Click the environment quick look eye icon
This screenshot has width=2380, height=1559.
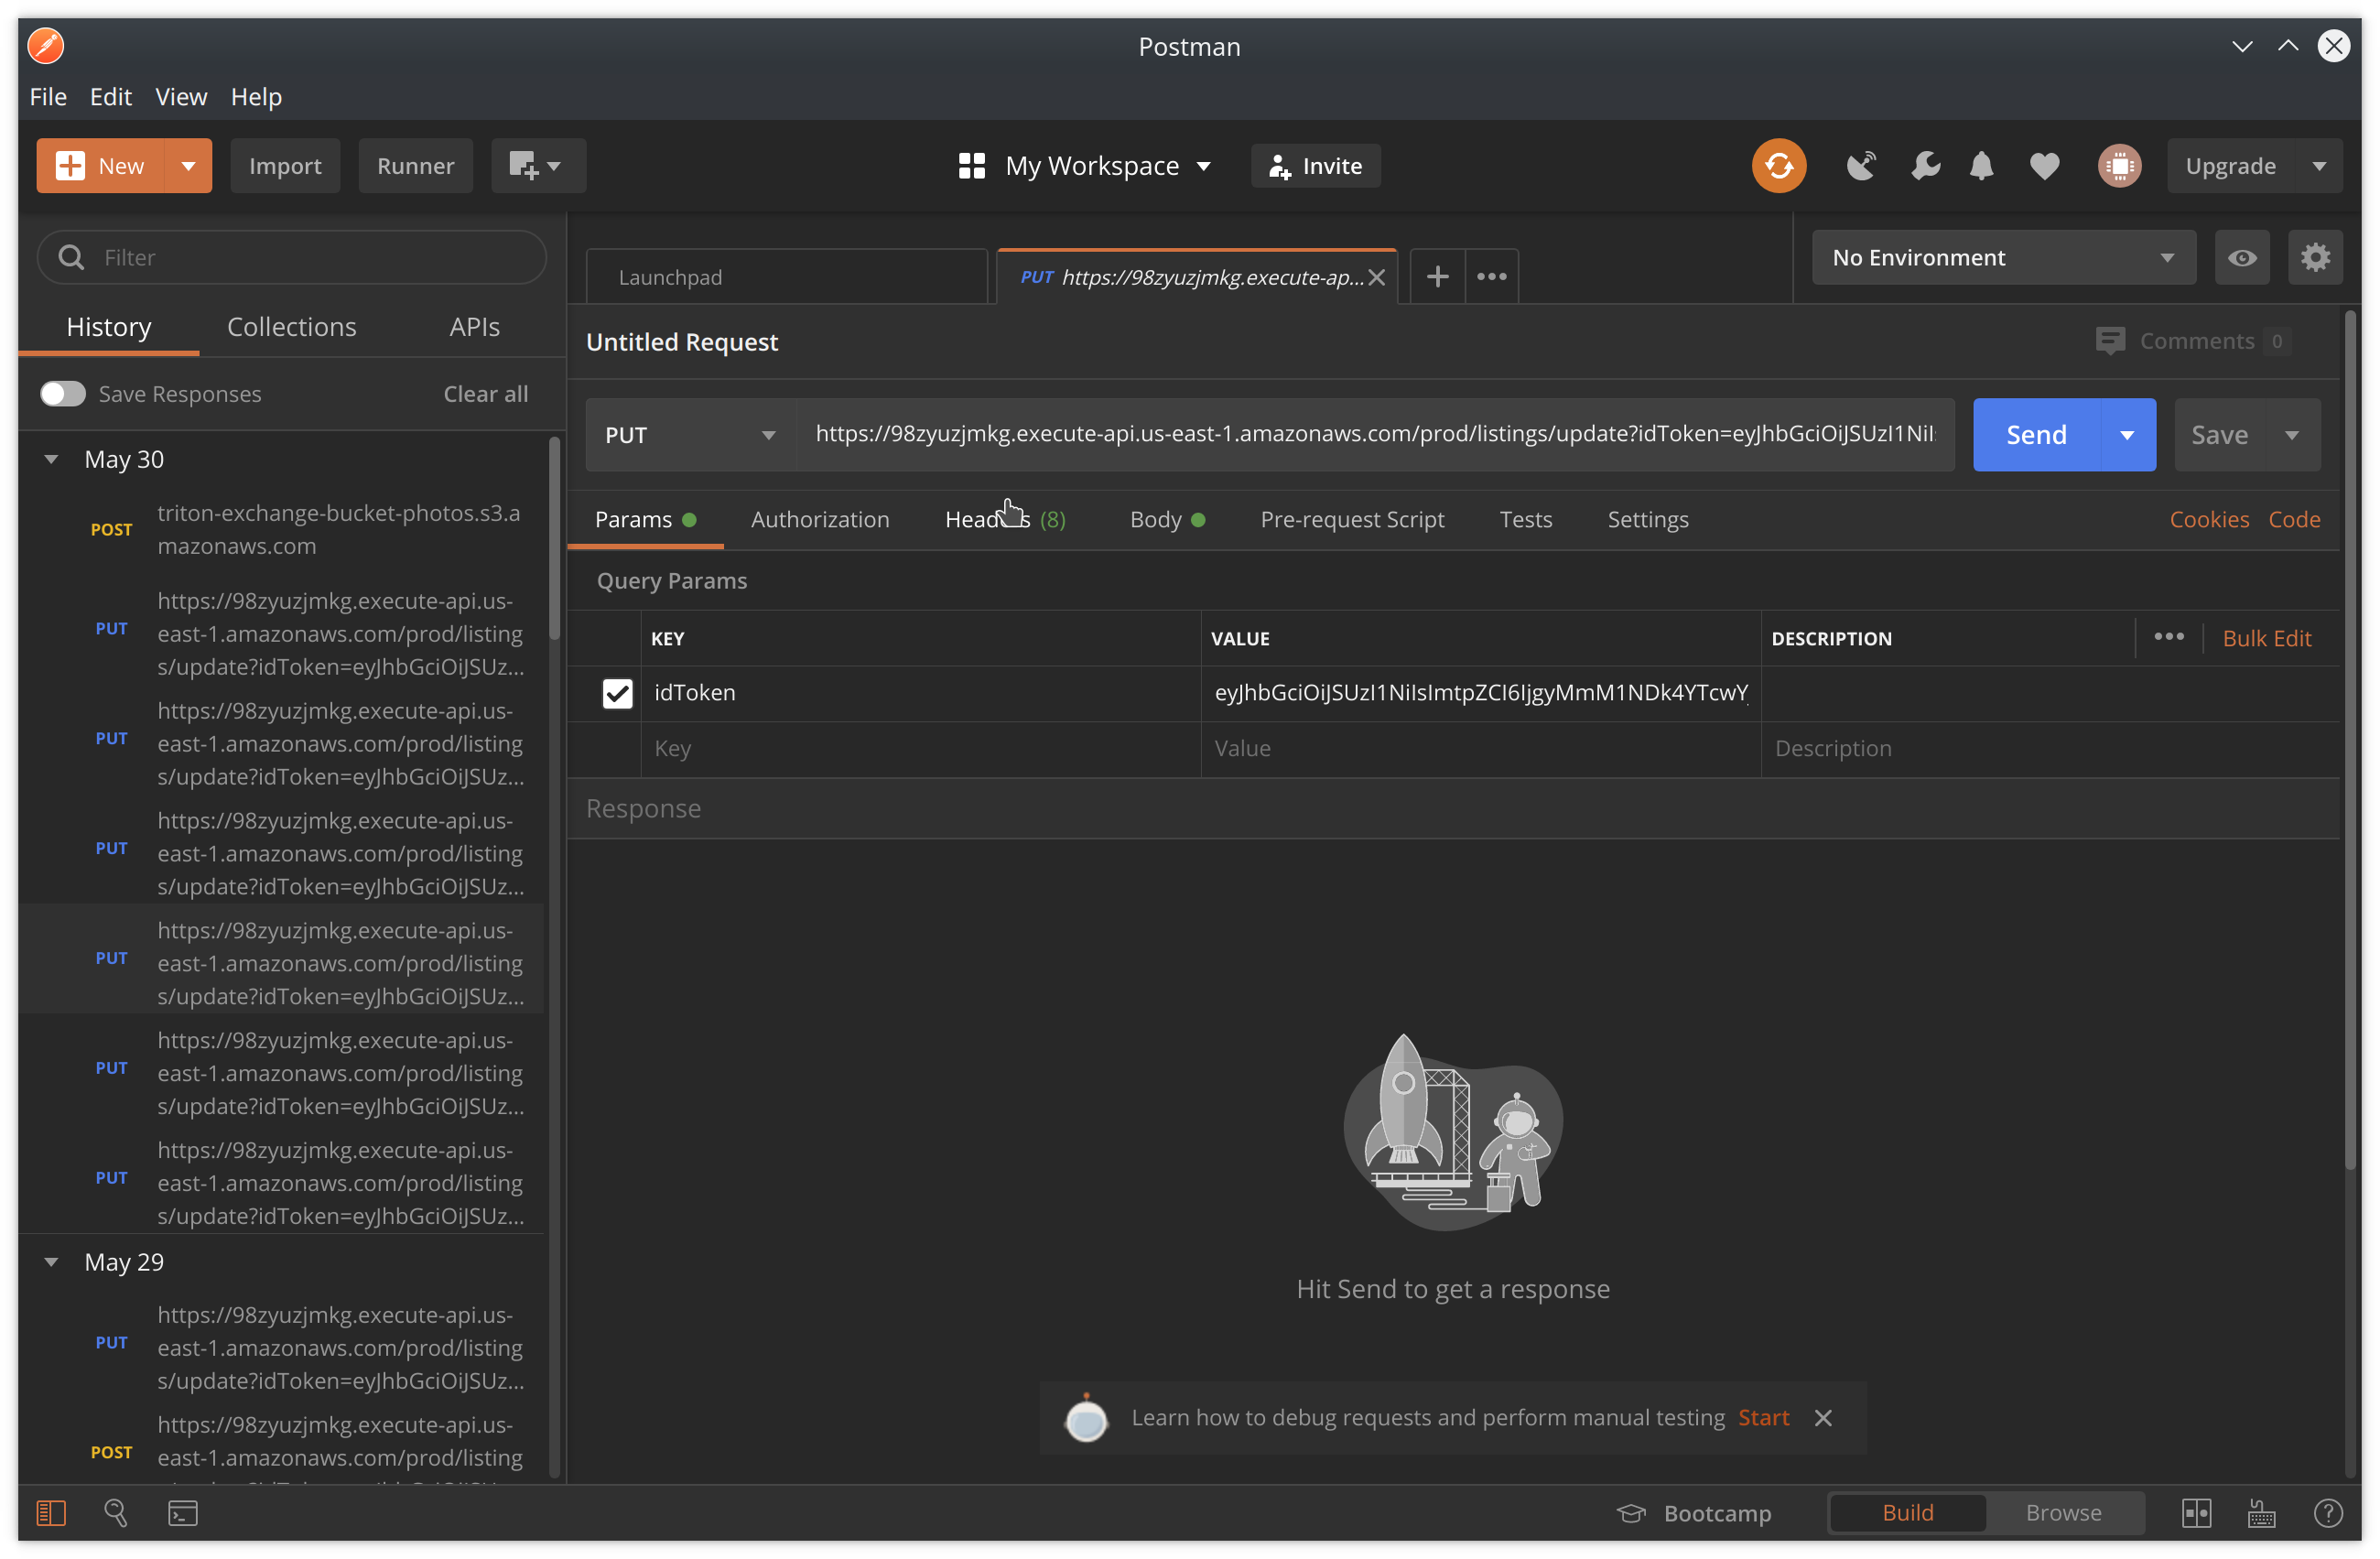pos(2241,258)
